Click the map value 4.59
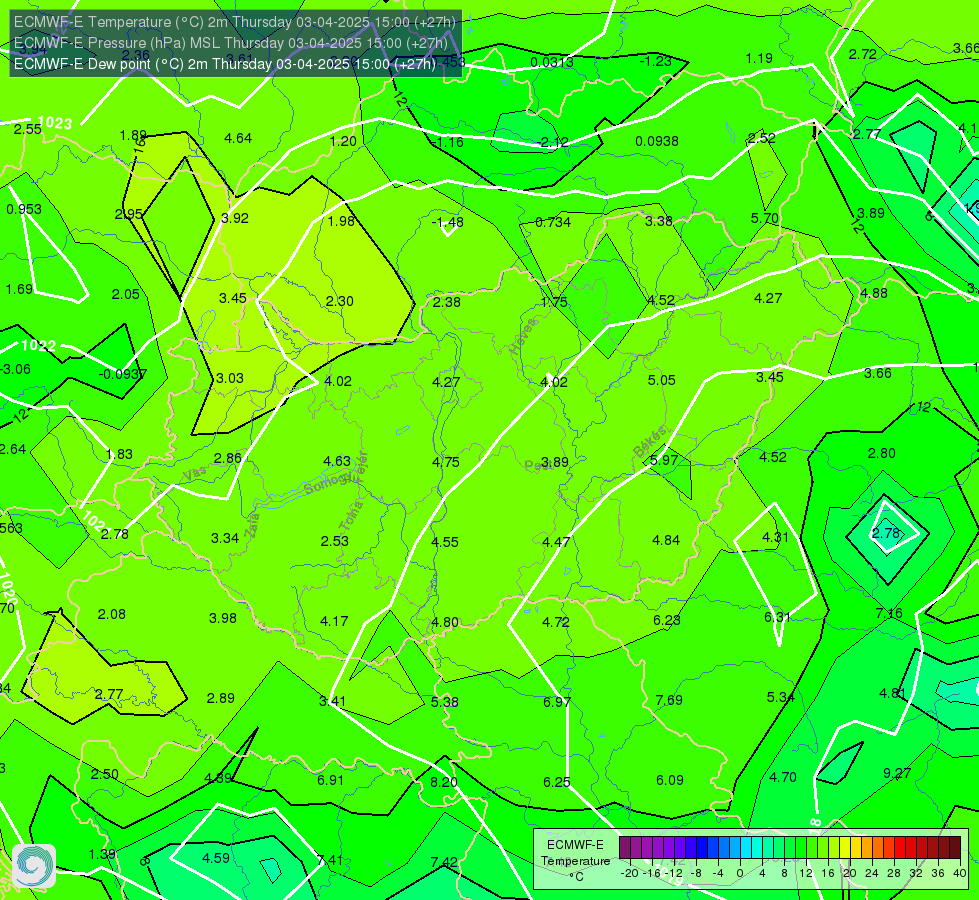The height and width of the screenshot is (900, 979). [216, 858]
